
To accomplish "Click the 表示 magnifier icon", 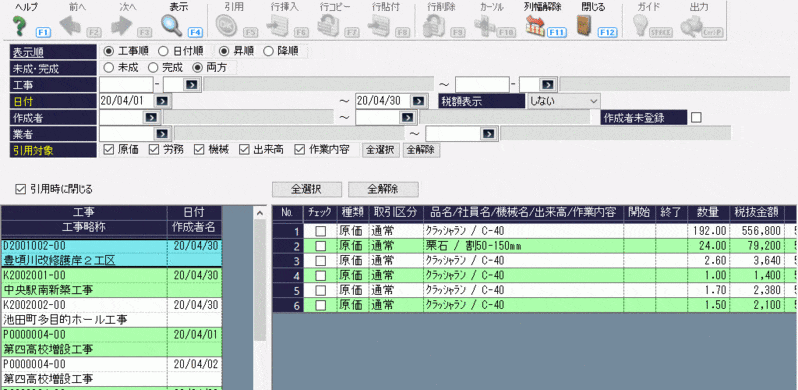I will click(172, 25).
